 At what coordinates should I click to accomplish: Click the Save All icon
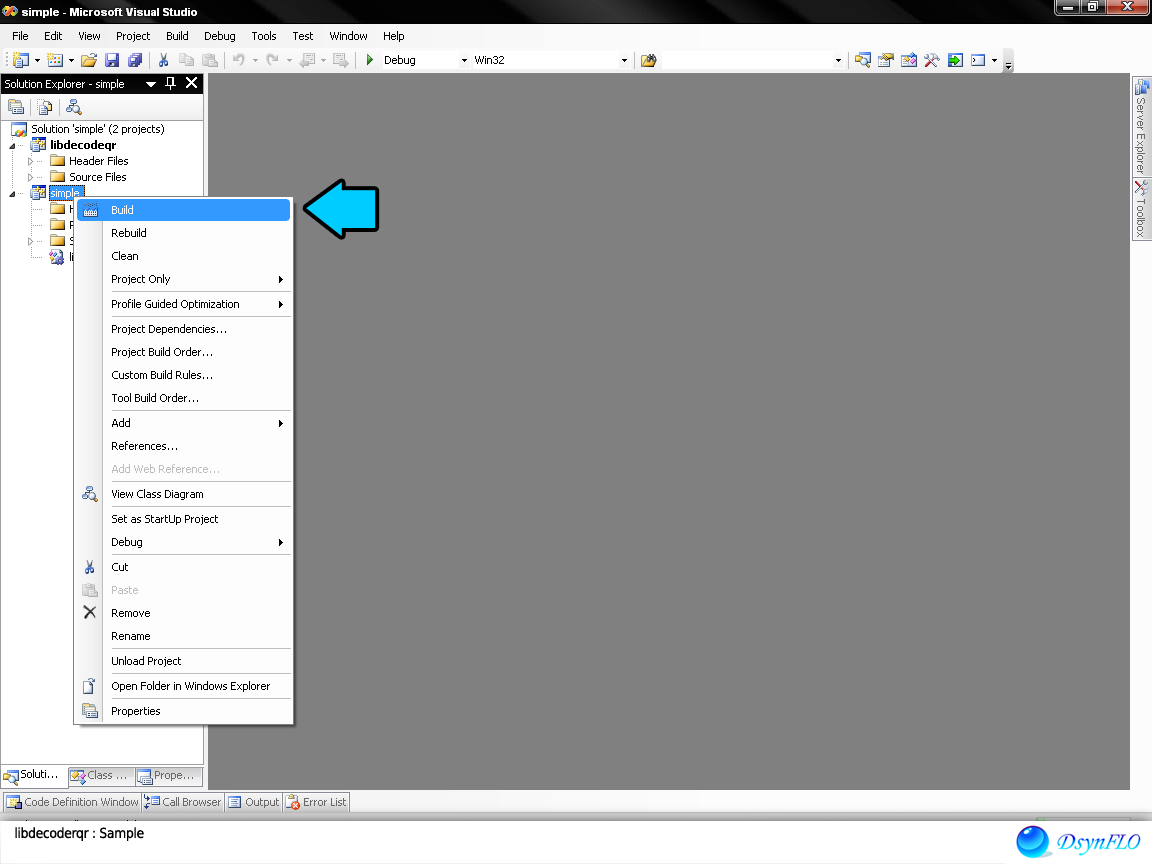(x=135, y=60)
